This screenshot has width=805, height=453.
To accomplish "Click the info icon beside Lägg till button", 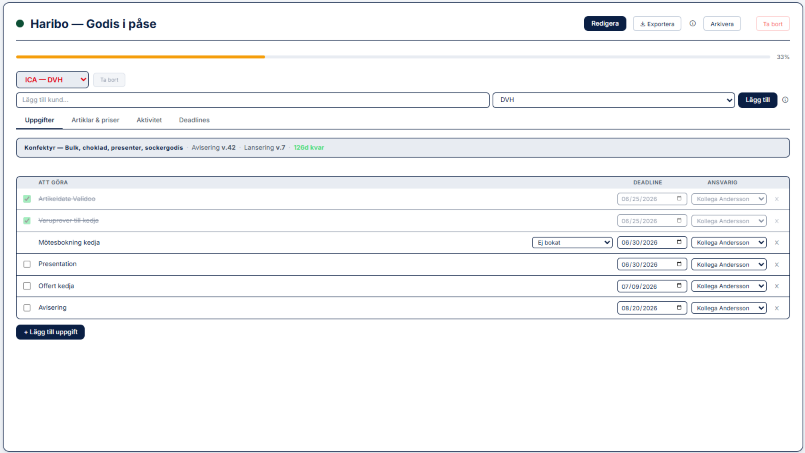I will pos(785,100).
